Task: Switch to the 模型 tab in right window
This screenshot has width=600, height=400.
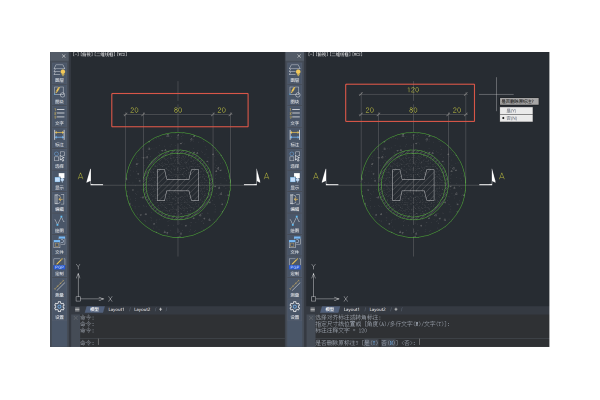Action: point(329,309)
